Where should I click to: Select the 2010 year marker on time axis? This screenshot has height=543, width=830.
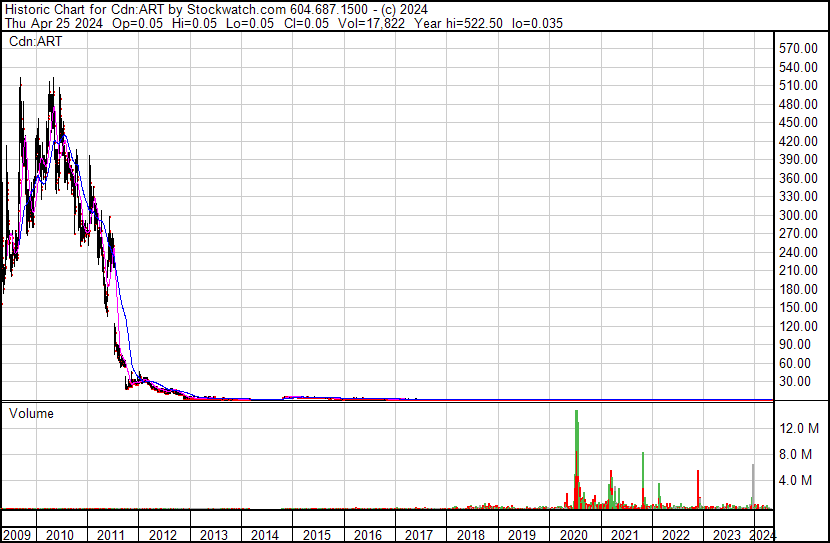(x=60, y=535)
